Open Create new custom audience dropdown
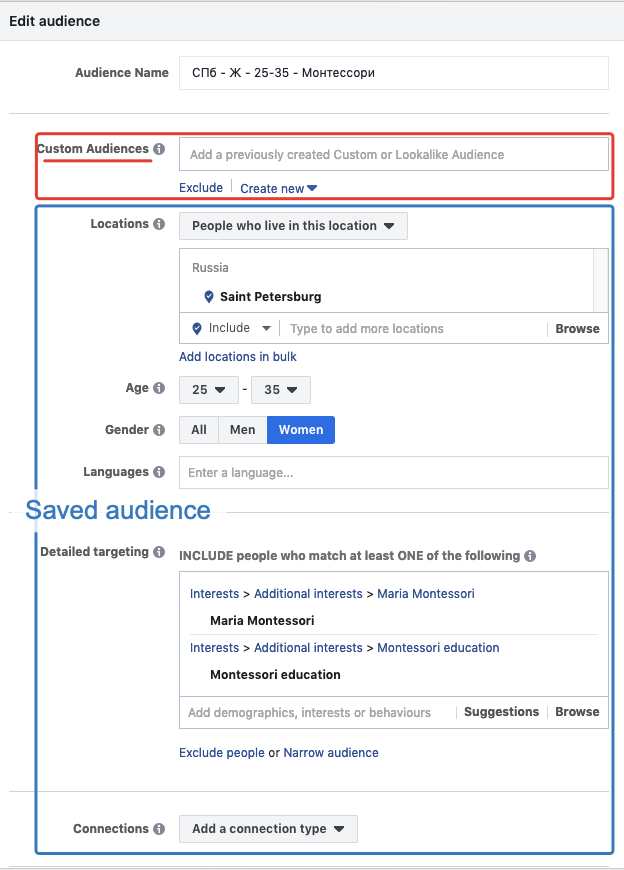Viewport: 624px width, 870px height. 278,189
